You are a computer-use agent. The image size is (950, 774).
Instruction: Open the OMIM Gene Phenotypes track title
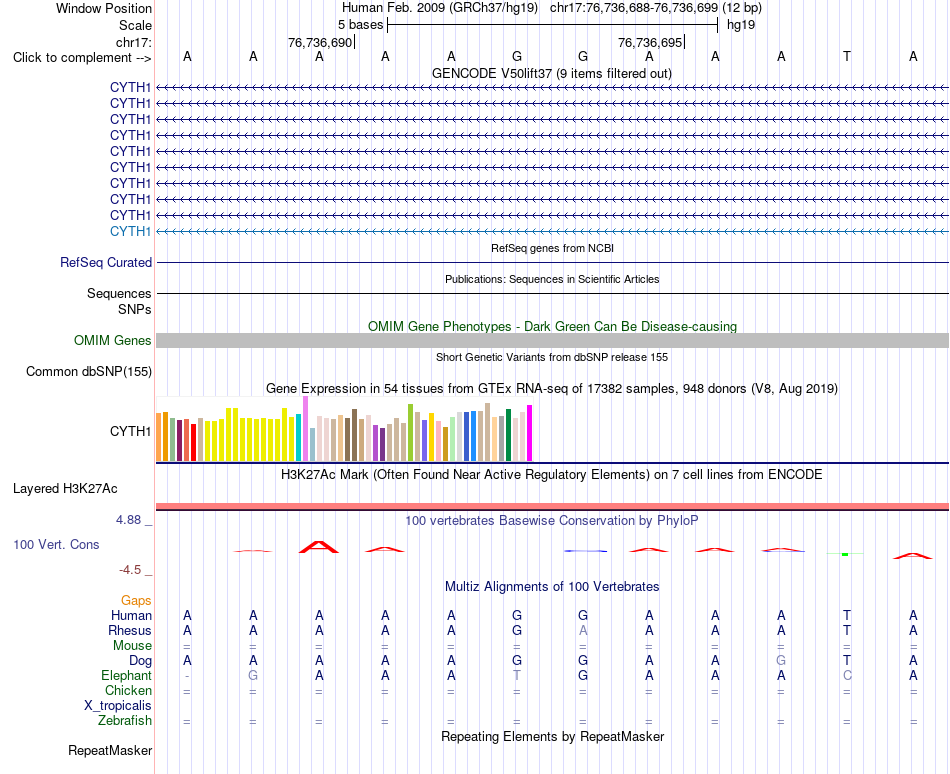552,326
